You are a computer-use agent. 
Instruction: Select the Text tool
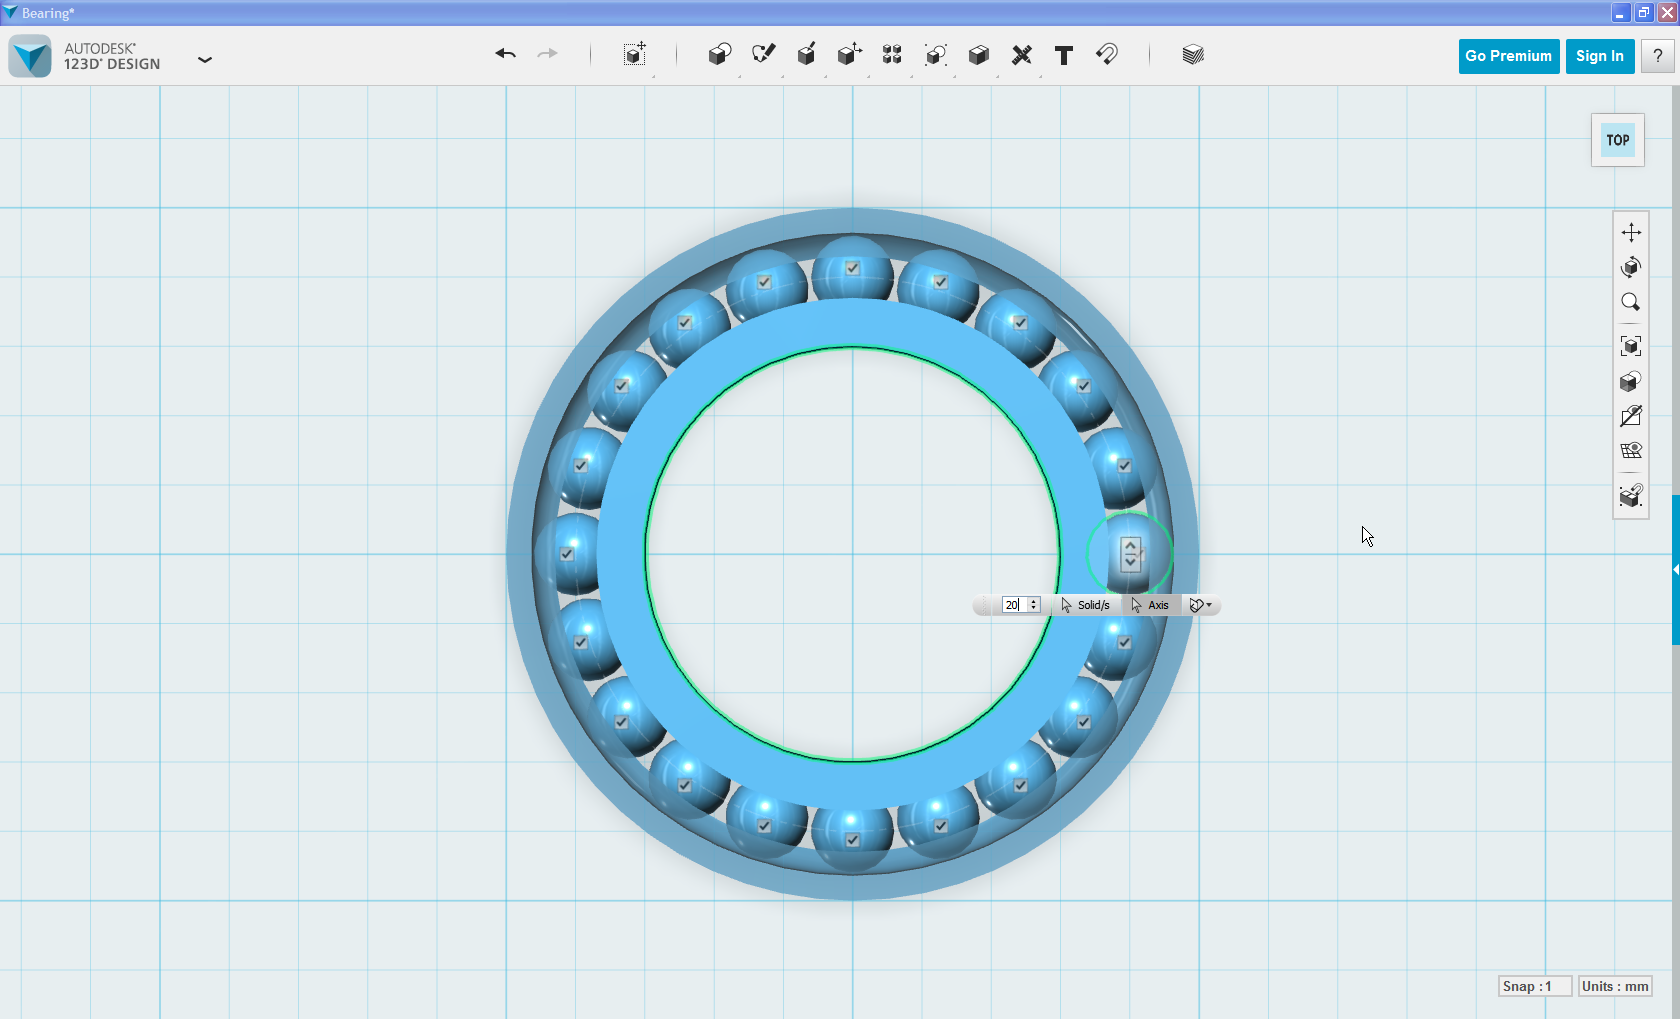click(1064, 56)
